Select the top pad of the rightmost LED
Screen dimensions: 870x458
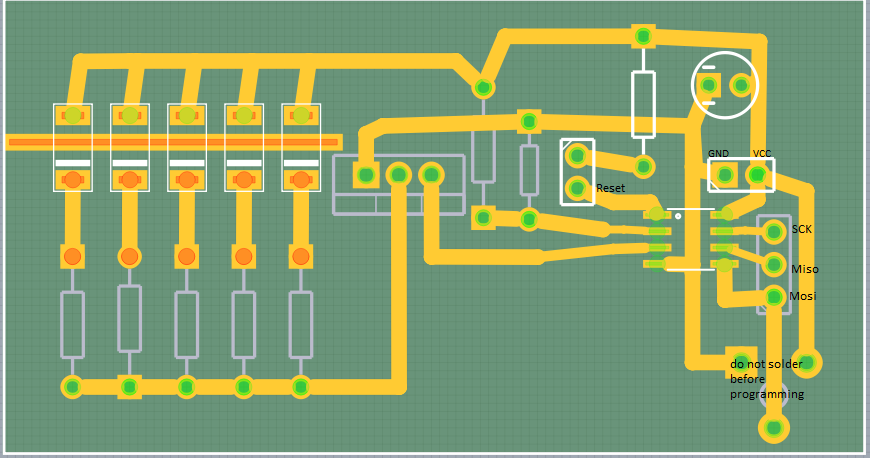click(x=301, y=115)
